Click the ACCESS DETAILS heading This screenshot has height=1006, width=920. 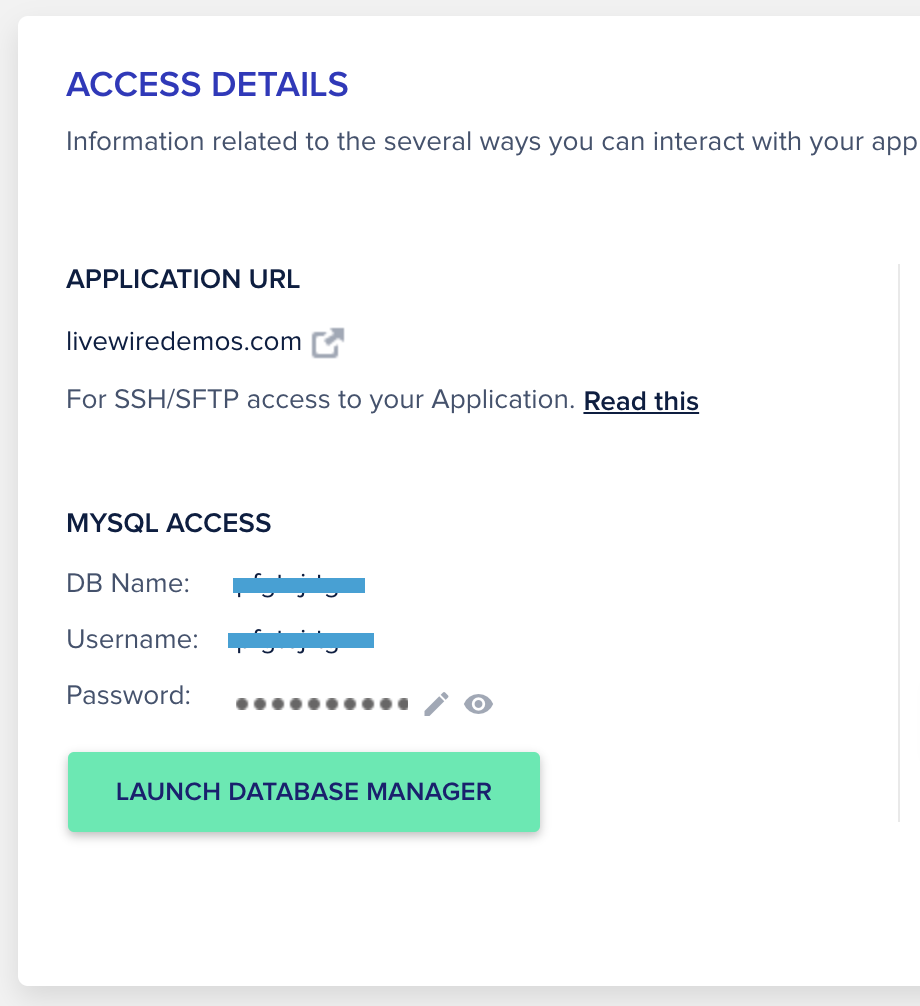[x=207, y=85]
